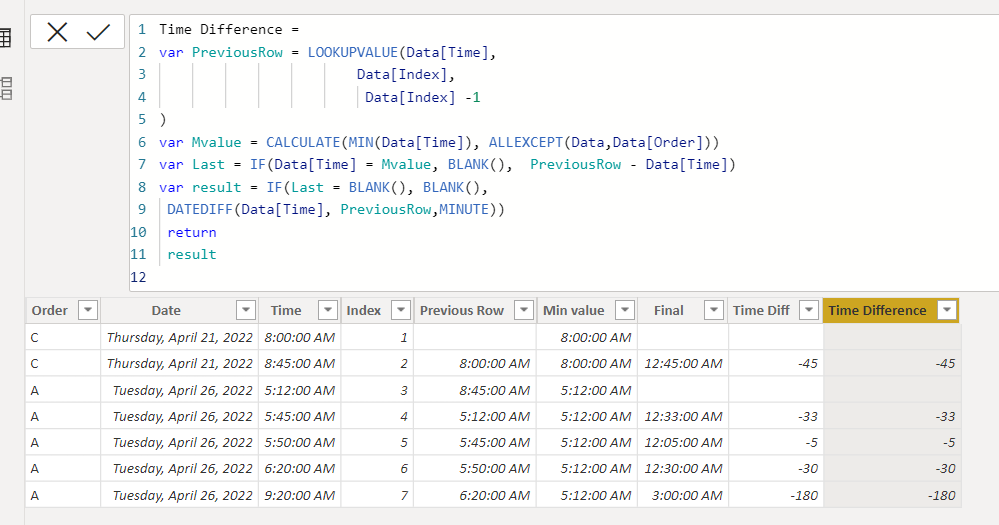Click the Index cell with value 4
999x525 pixels.
(377, 416)
